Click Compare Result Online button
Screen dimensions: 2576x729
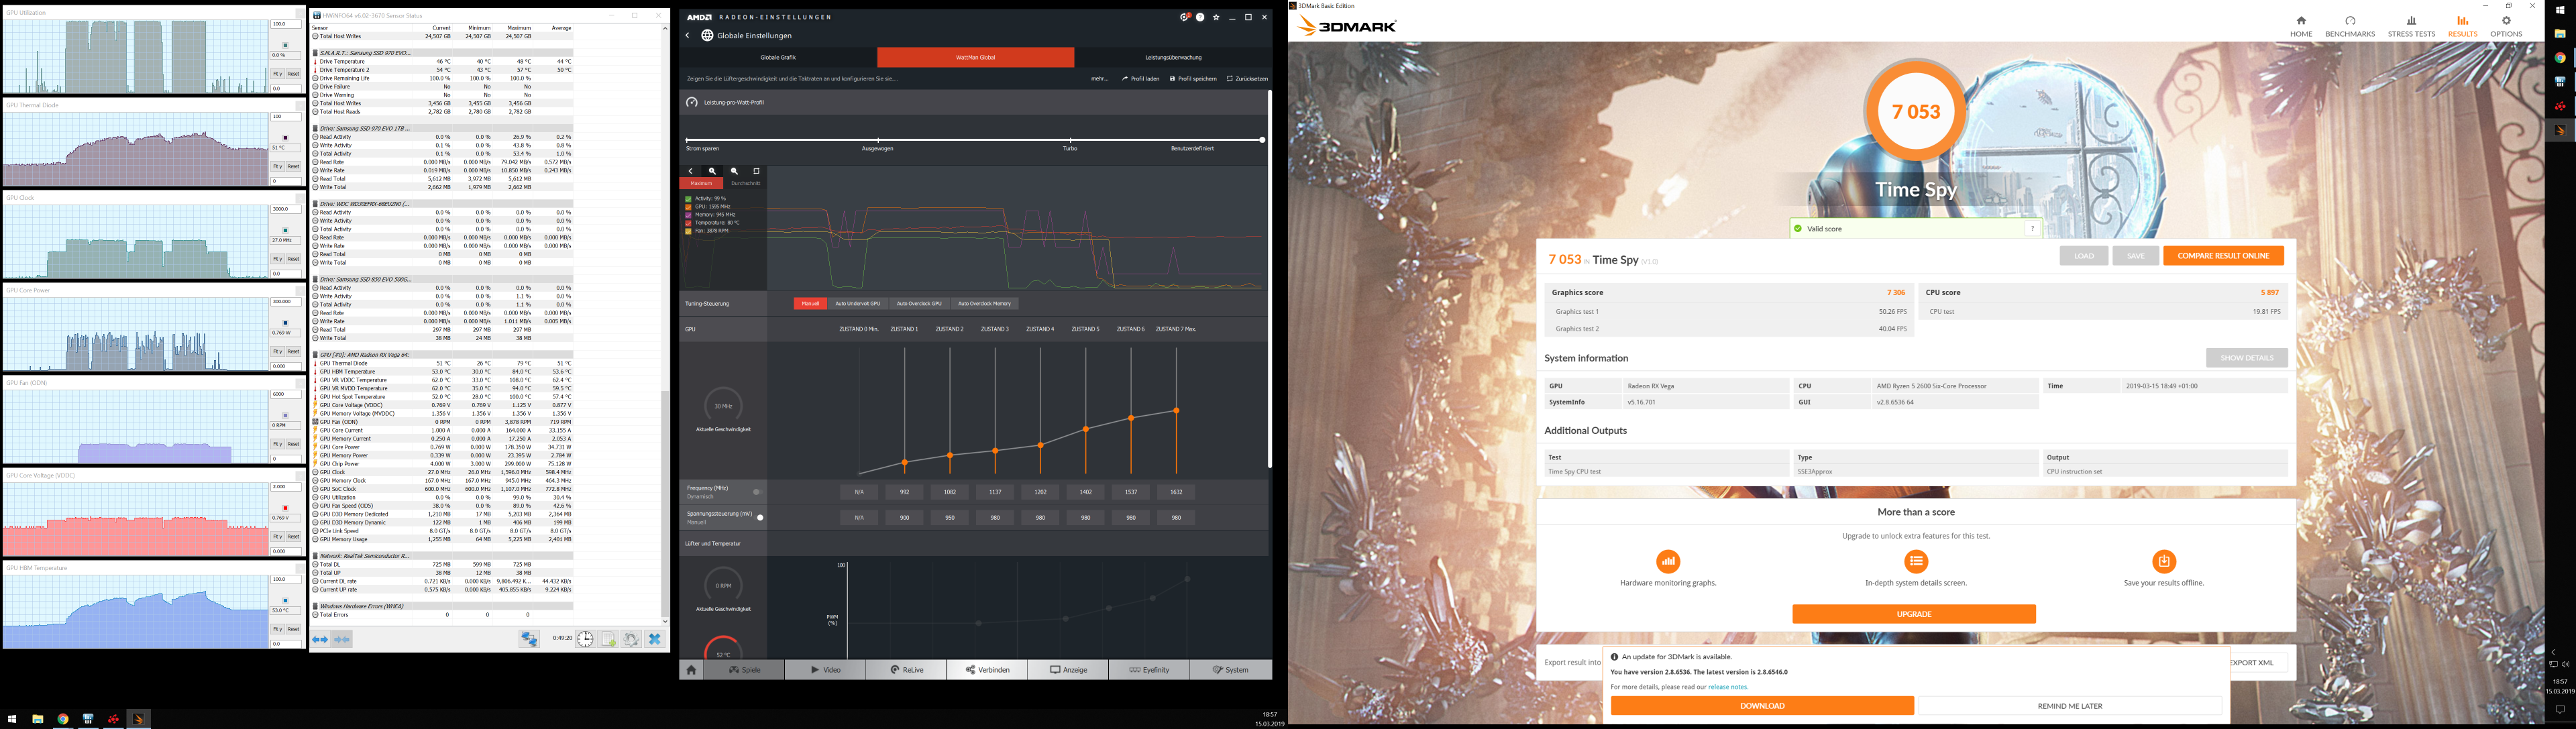tap(2223, 256)
